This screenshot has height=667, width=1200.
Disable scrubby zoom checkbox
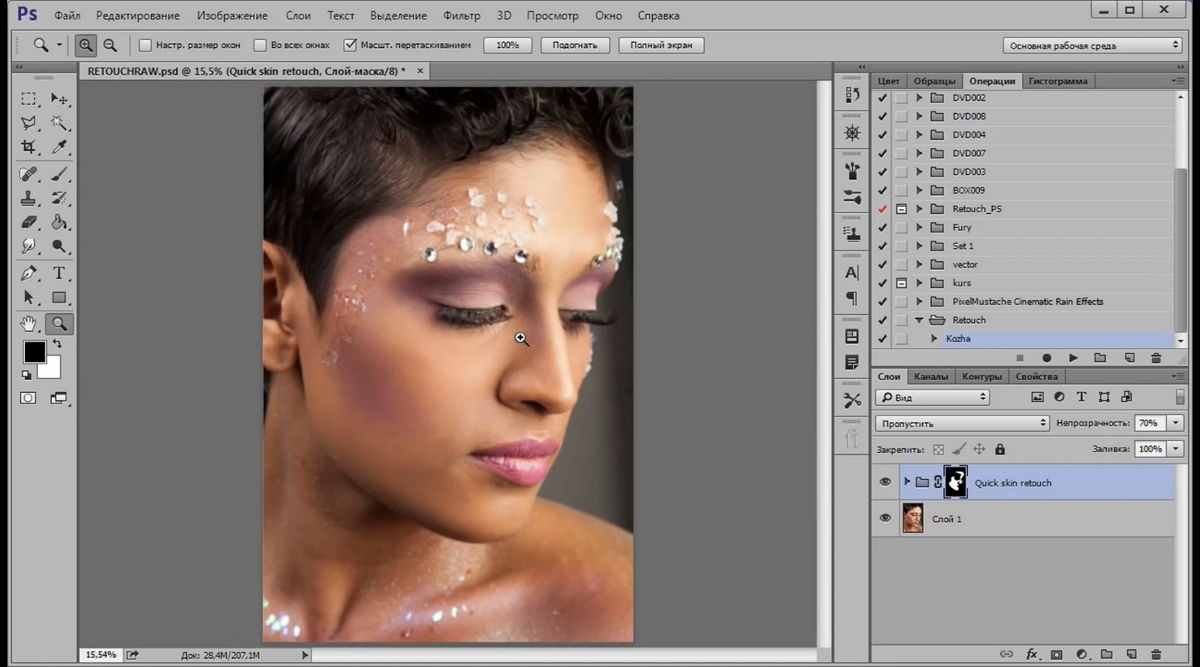click(349, 45)
